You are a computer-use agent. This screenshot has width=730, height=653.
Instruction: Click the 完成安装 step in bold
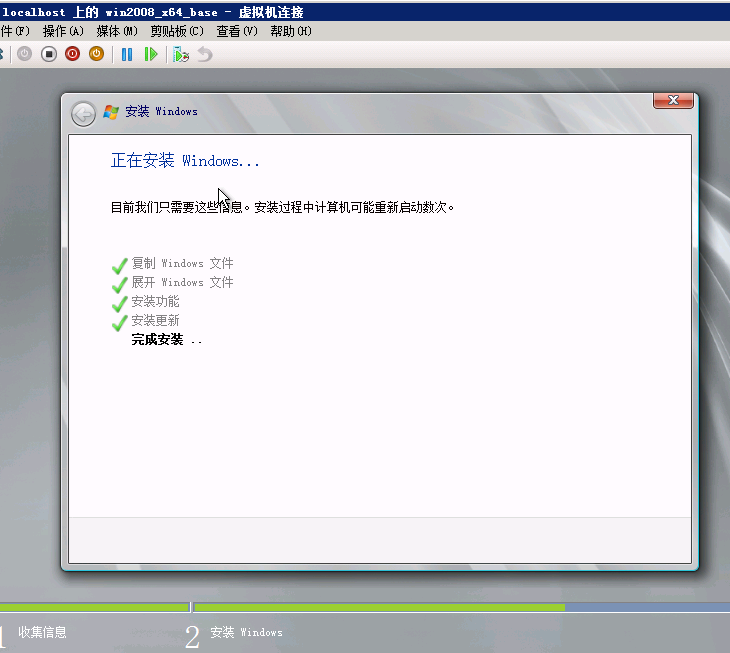(166, 340)
